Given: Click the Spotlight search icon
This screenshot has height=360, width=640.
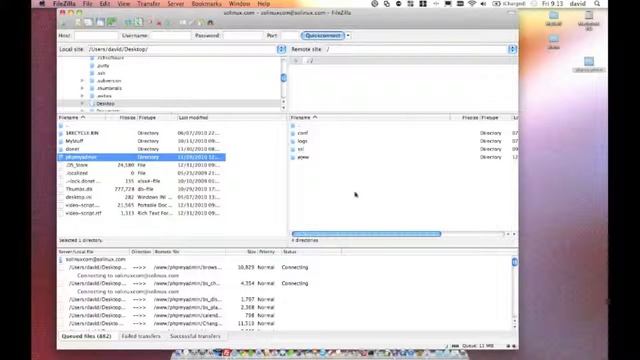Looking at the screenshot, I should (x=597, y=4).
